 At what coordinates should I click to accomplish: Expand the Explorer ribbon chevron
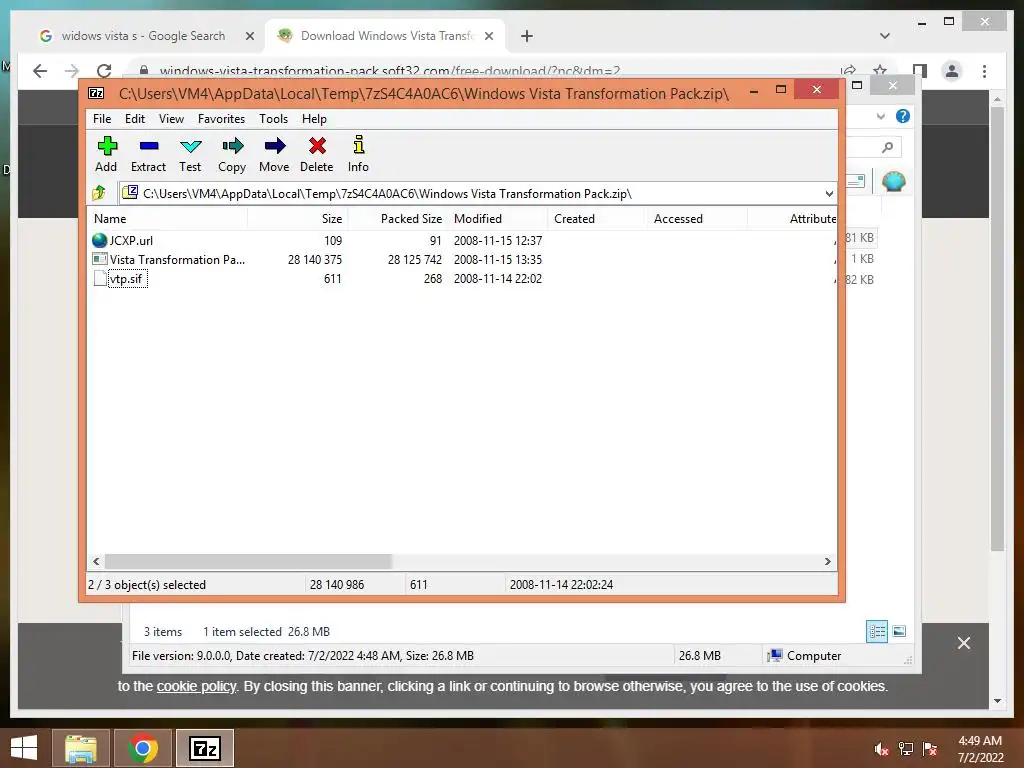click(x=880, y=116)
